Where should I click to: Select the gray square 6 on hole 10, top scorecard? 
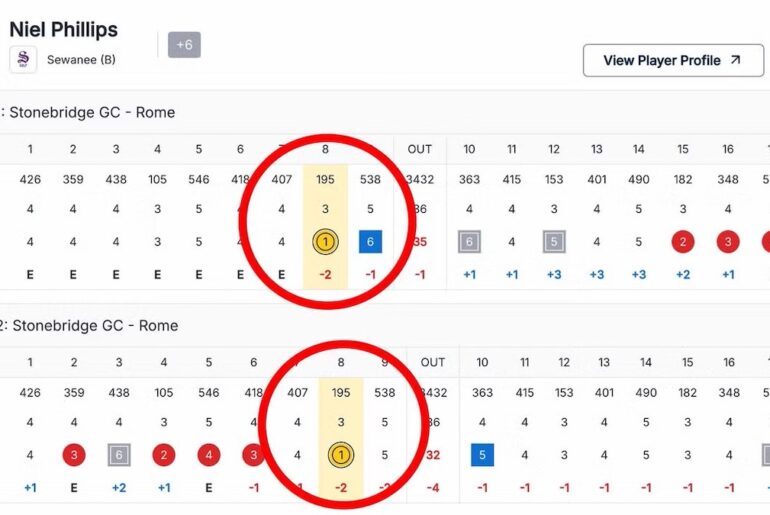point(469,241)
